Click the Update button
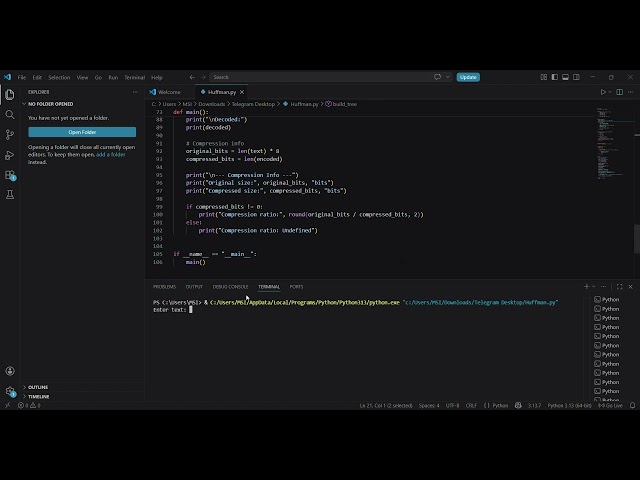The width and height of the screenshot is (640, 480). (468, 77)
